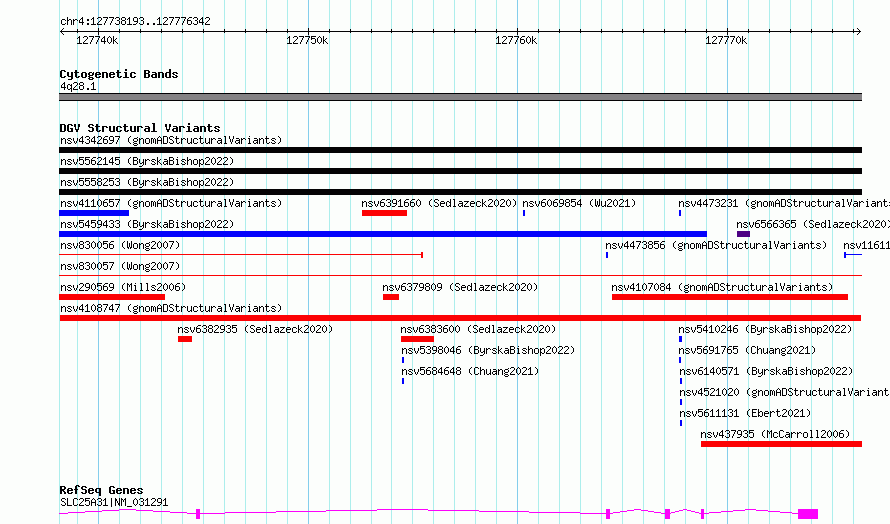Click the 127760k ruler position label
Image resolution: width=890 pixels, height=524 pixels.
point(516,40)
